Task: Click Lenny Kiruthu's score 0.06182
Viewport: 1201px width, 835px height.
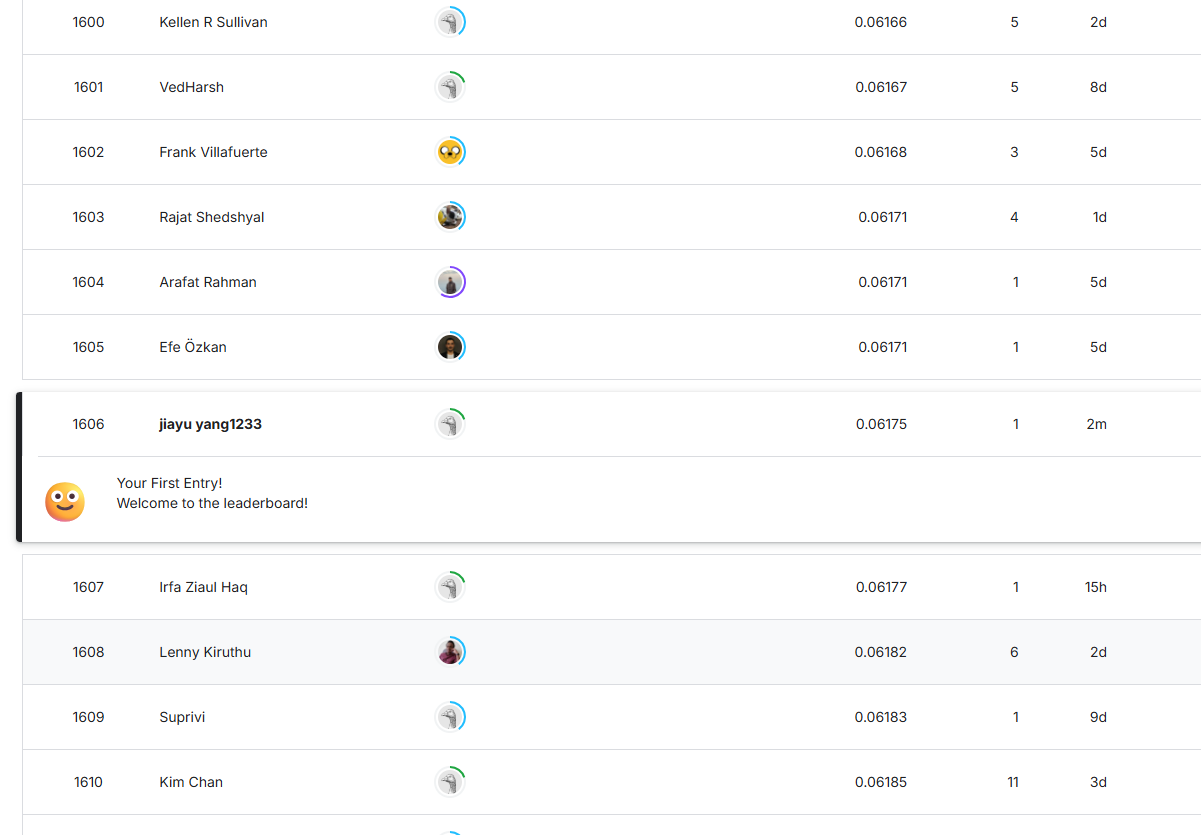Action: (x=880, y=652)
